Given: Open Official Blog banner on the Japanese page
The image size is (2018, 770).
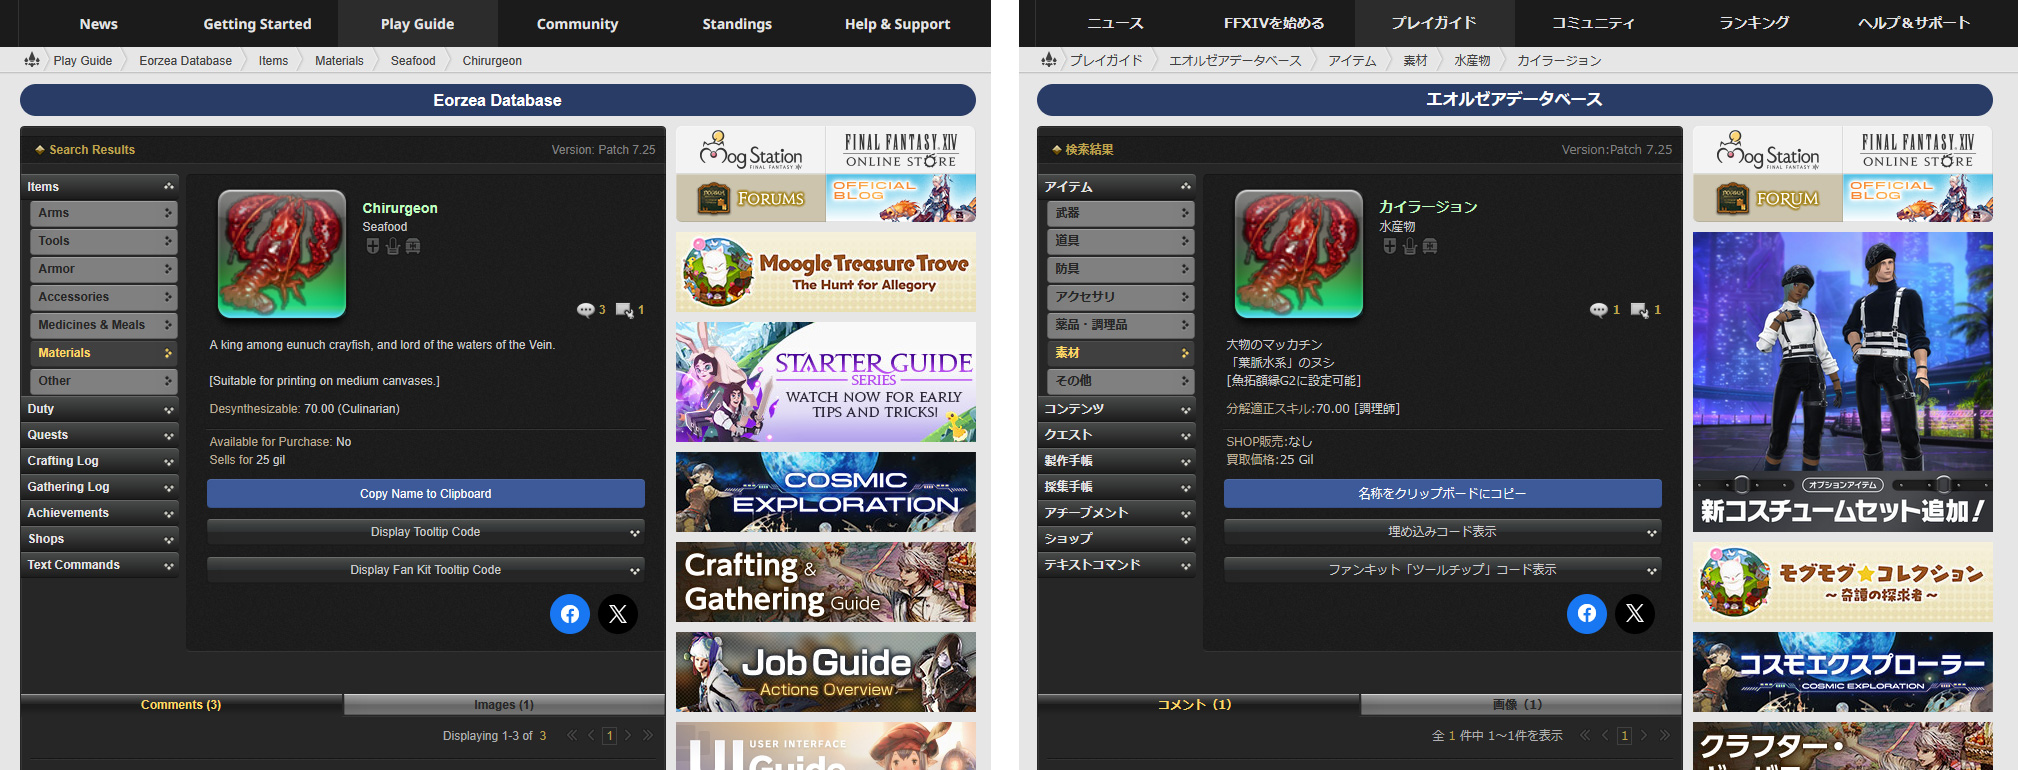Looking at the screenshot, I should click(x=1918, y=198).
